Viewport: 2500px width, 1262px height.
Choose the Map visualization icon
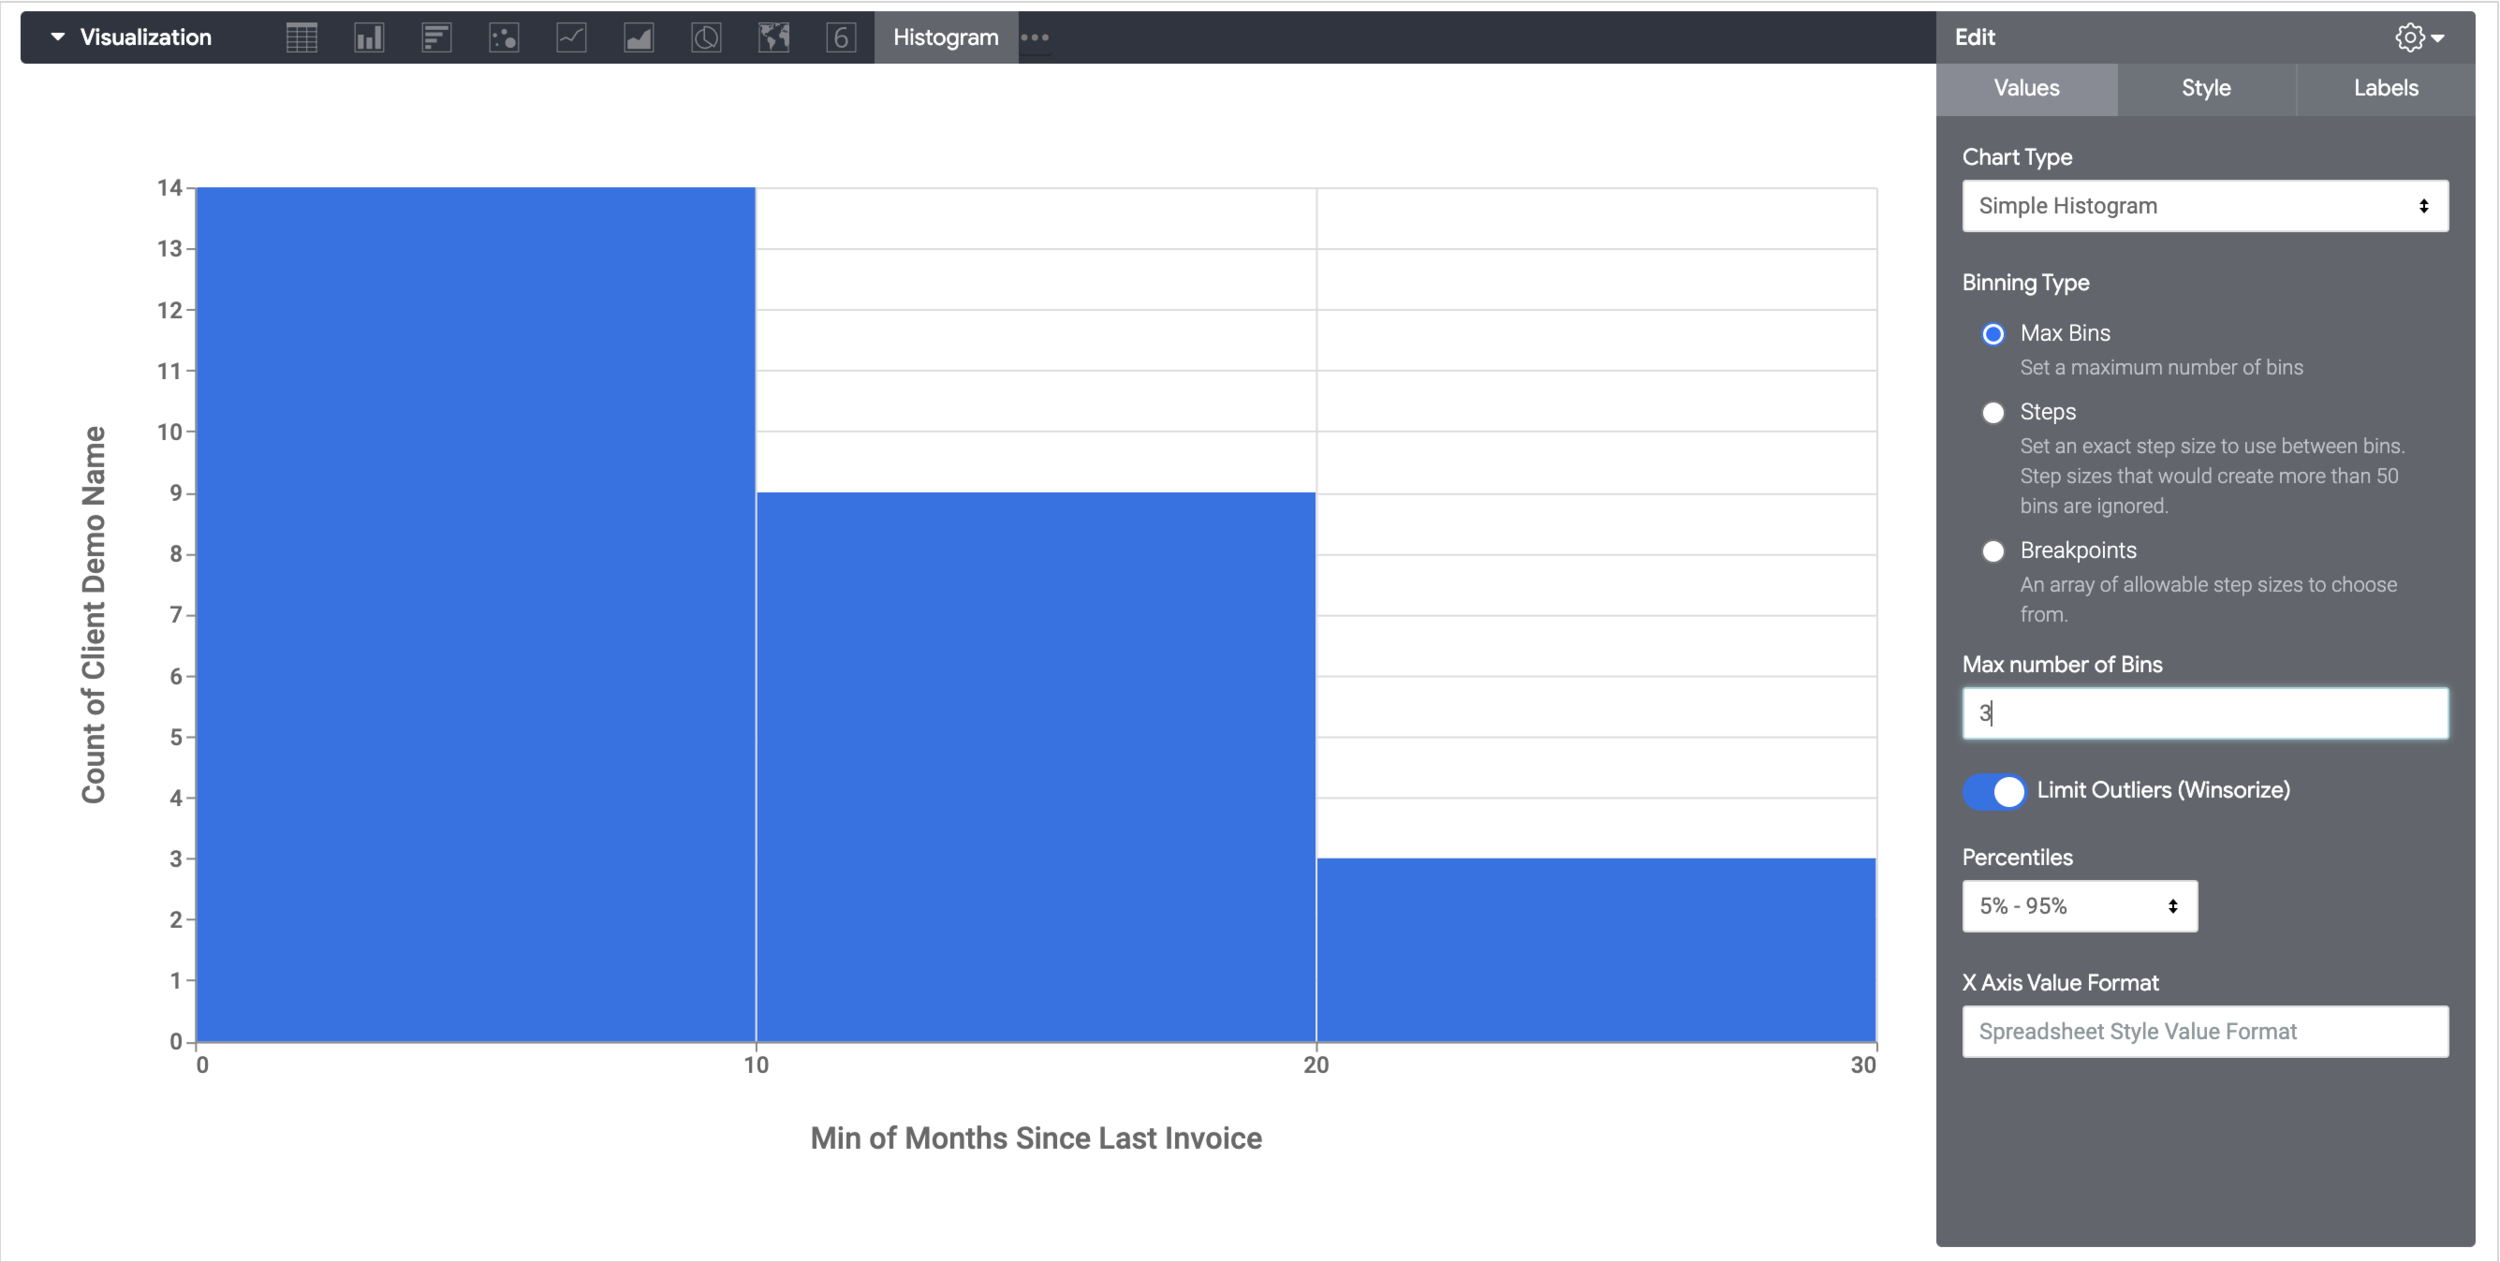click(x=773, y=38)
